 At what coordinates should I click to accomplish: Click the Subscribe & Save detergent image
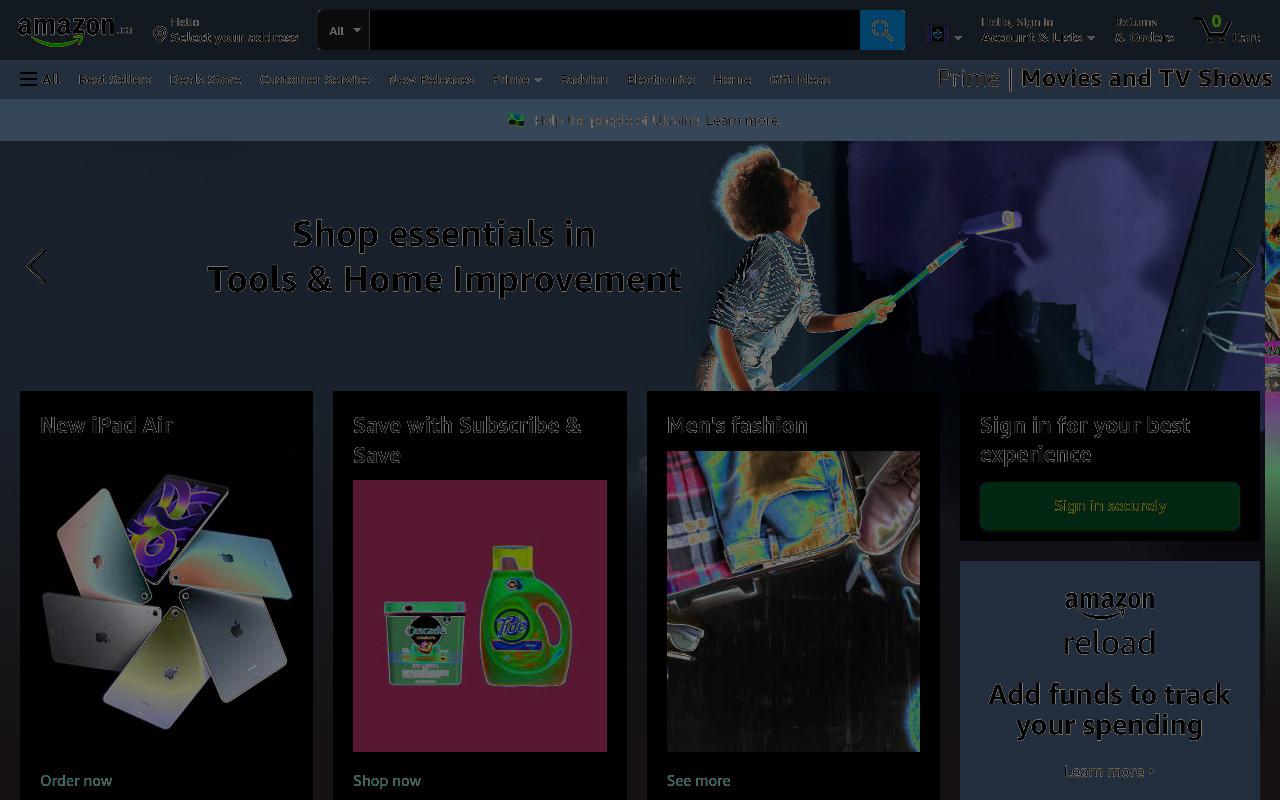[x=480, y=616]
